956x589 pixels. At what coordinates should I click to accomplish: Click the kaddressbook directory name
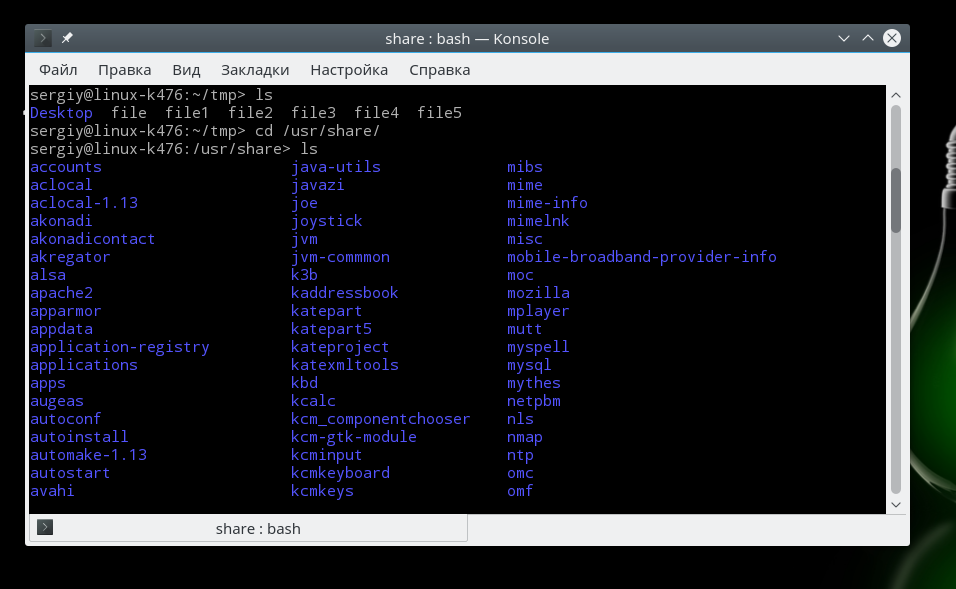(x=344, y=293)
